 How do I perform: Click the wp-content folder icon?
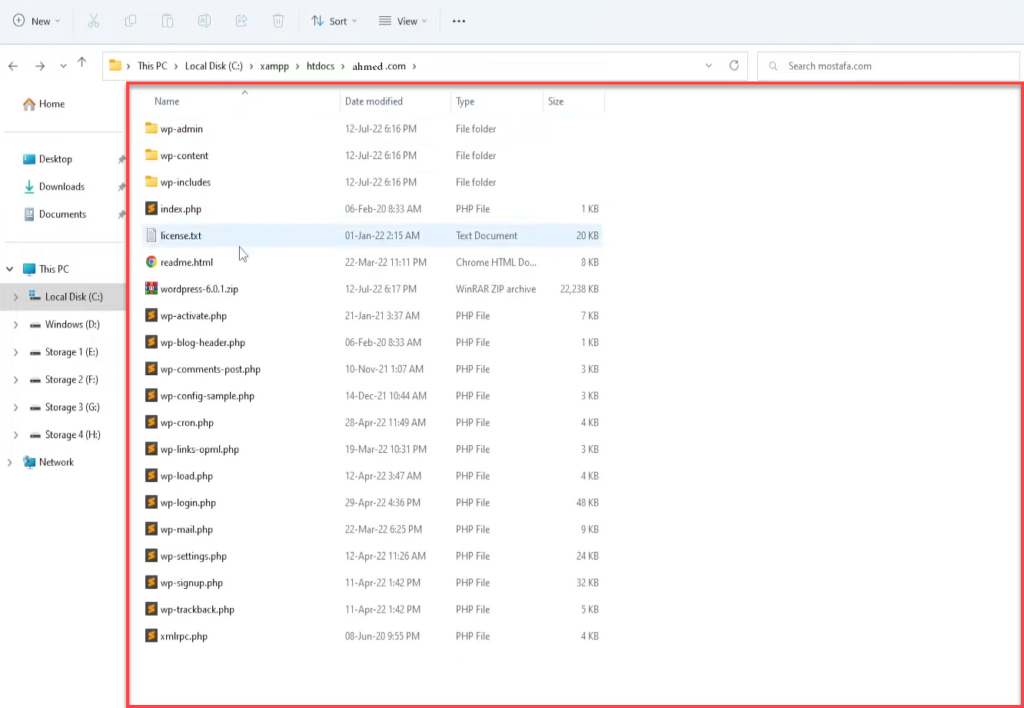click(152, 155)
